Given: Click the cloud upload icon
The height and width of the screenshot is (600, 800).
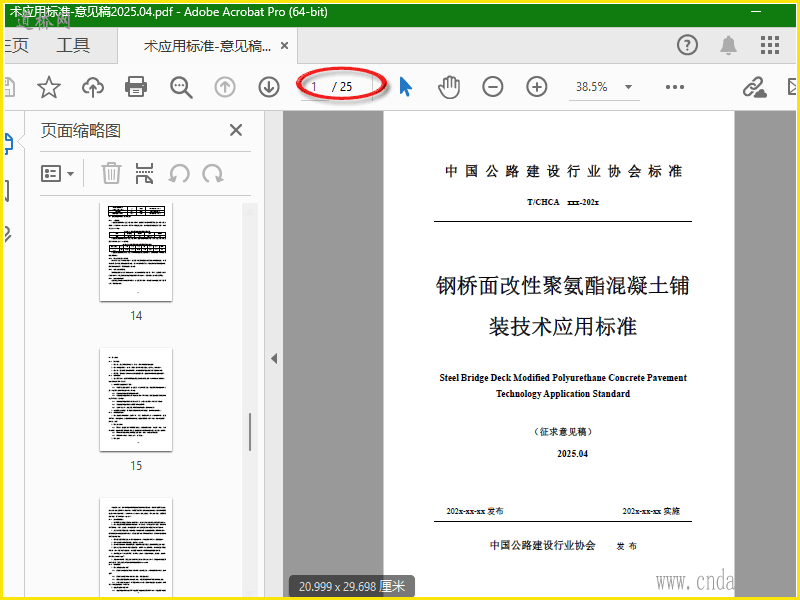Looking at the screenshot, I should (x=93, y=87).
